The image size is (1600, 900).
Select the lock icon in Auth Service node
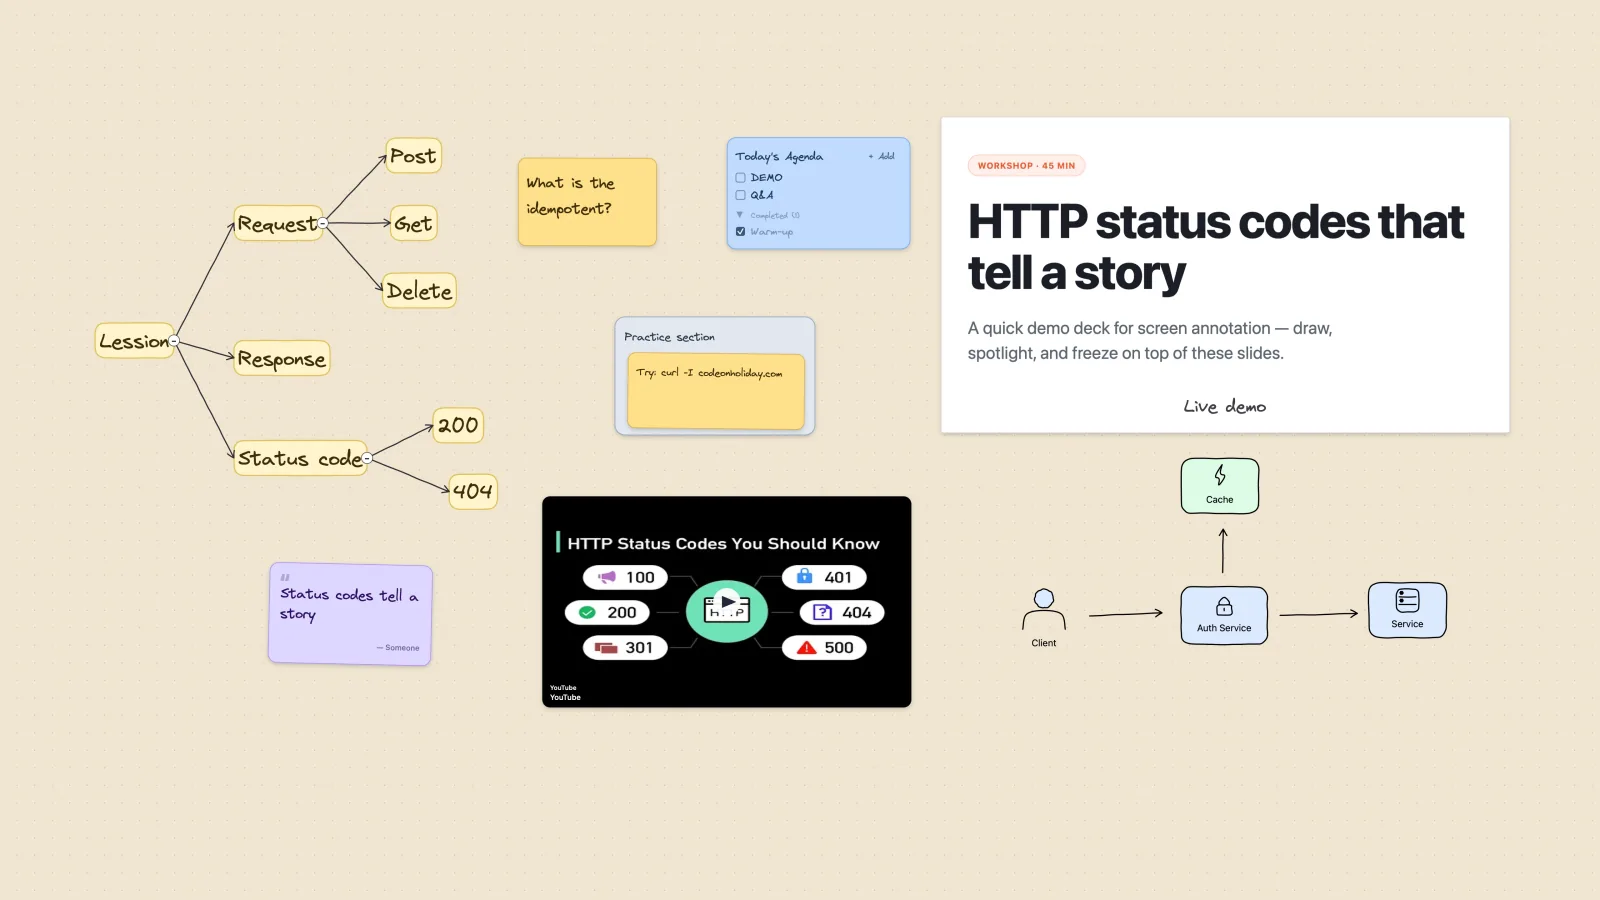coord(1224,606)
